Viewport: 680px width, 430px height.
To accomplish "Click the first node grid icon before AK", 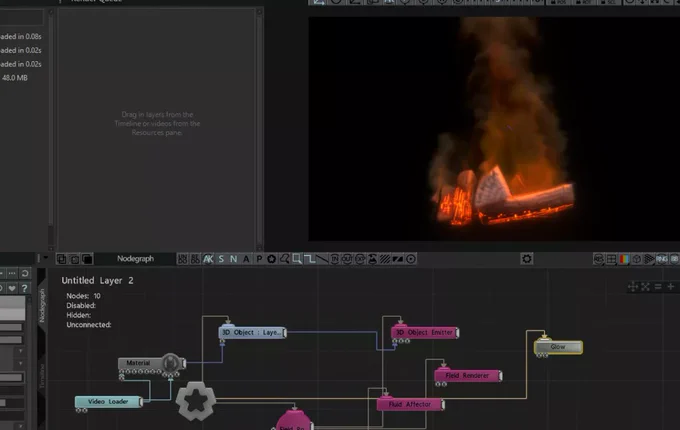I will coord(183,259).
